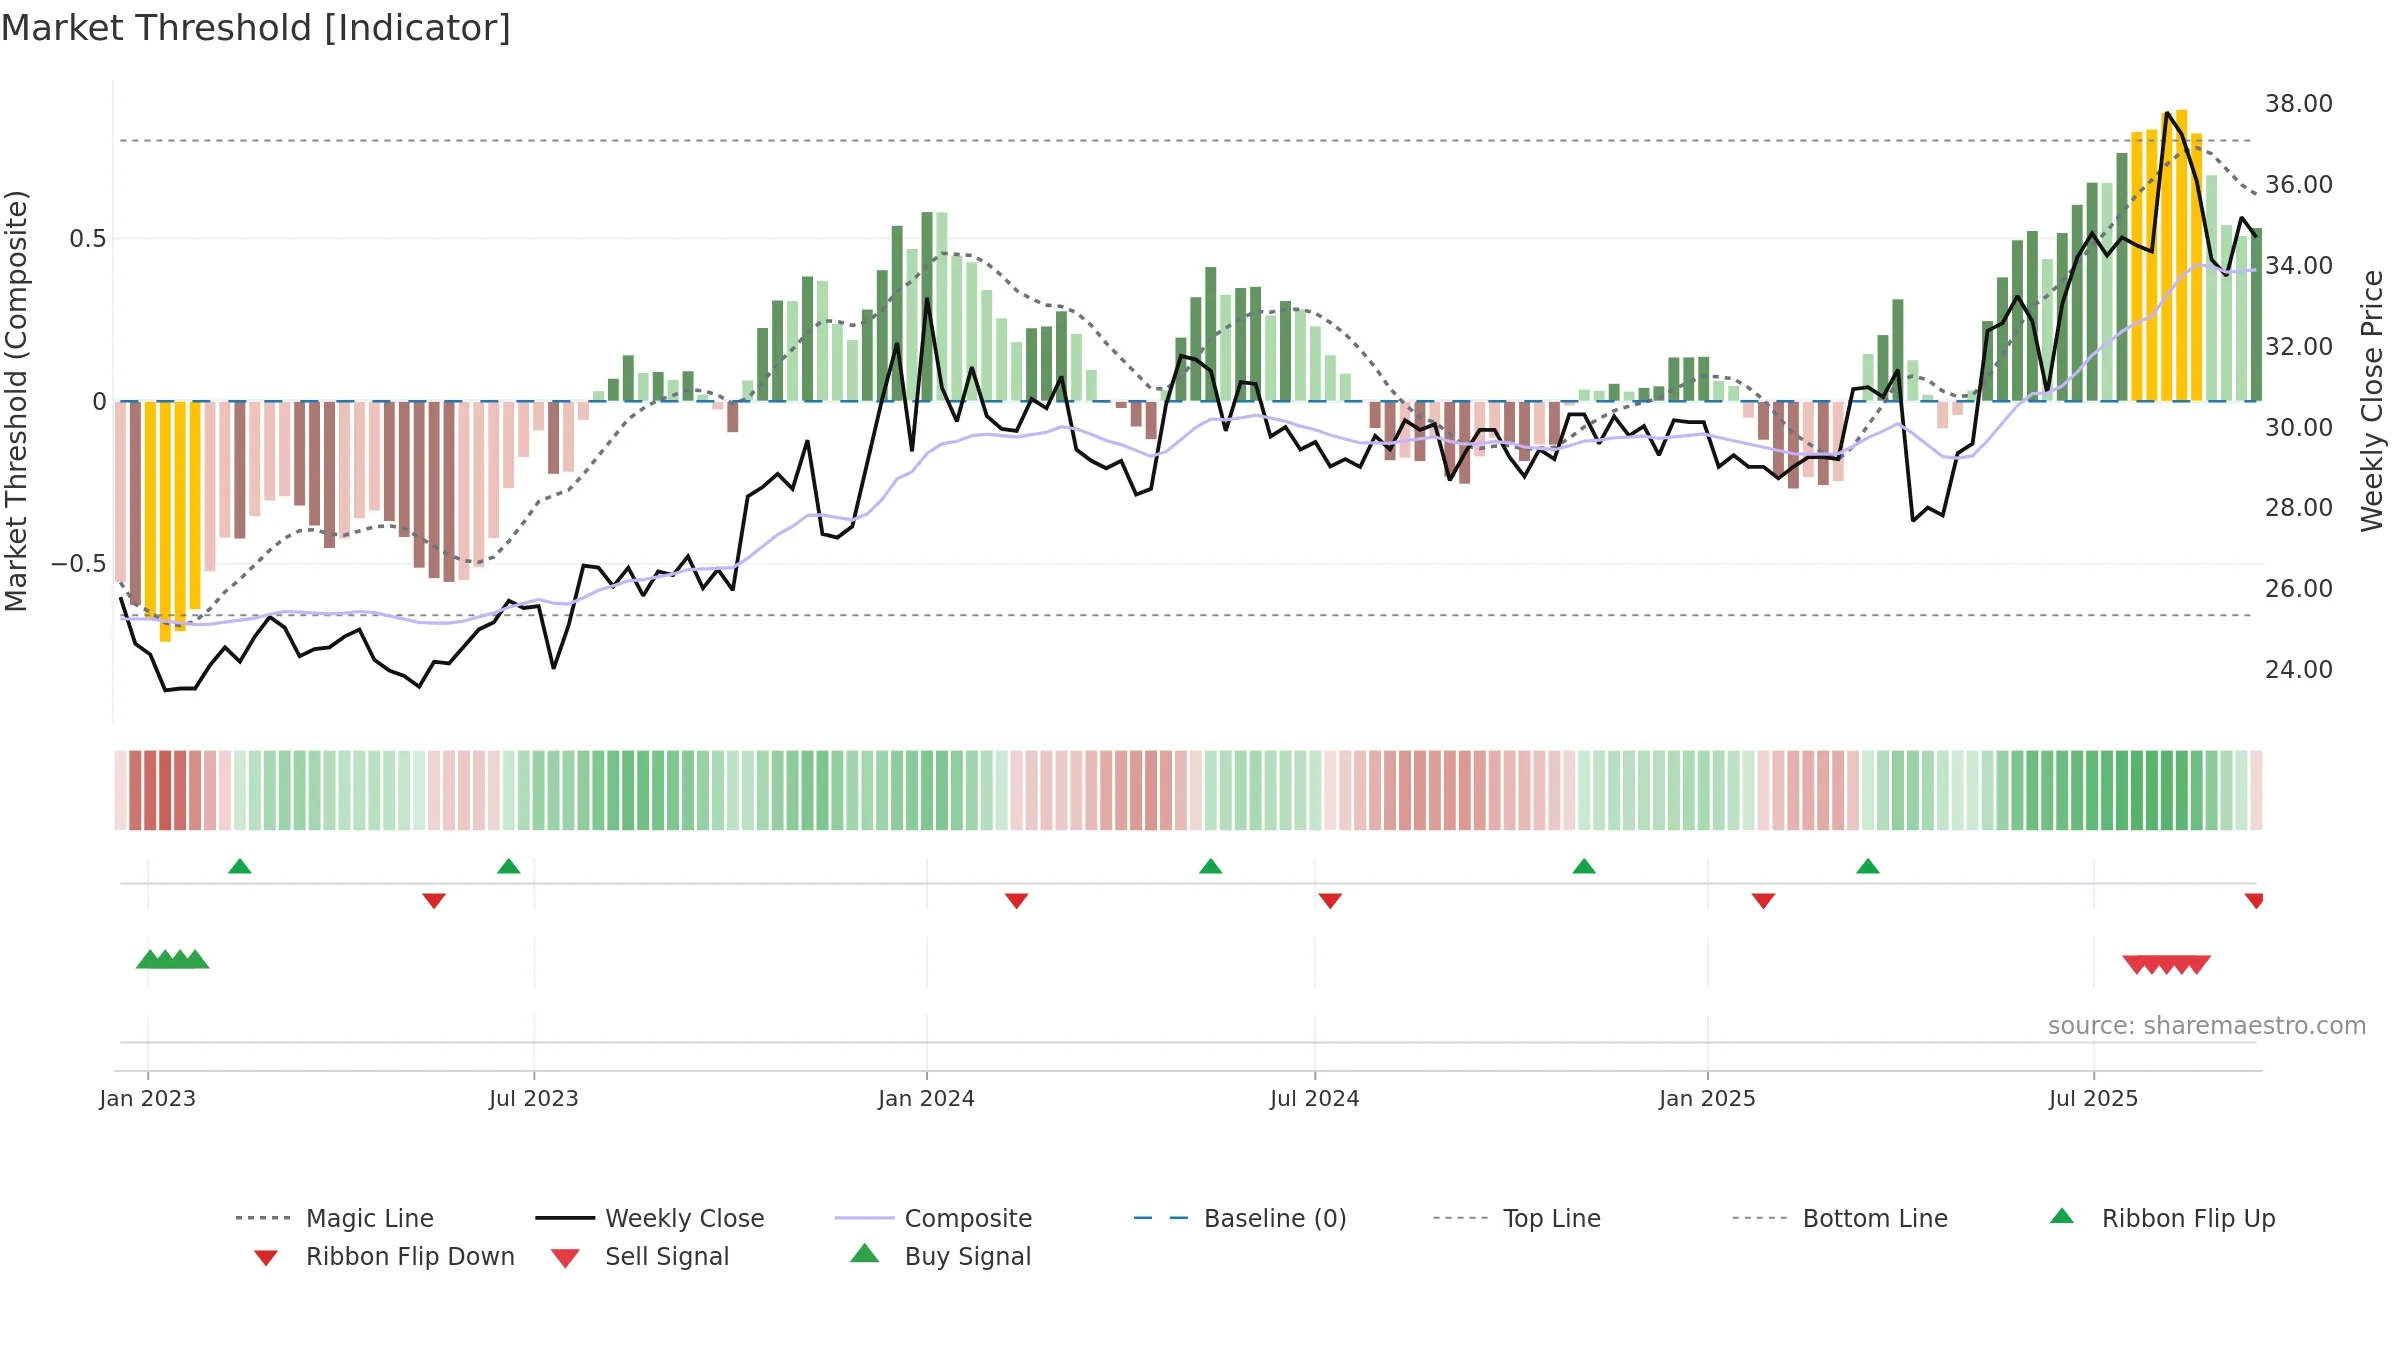This screenshot has height=1350, width=2400.
Task: Click the 30.00 price axis label
Action: click(2299, 427)
